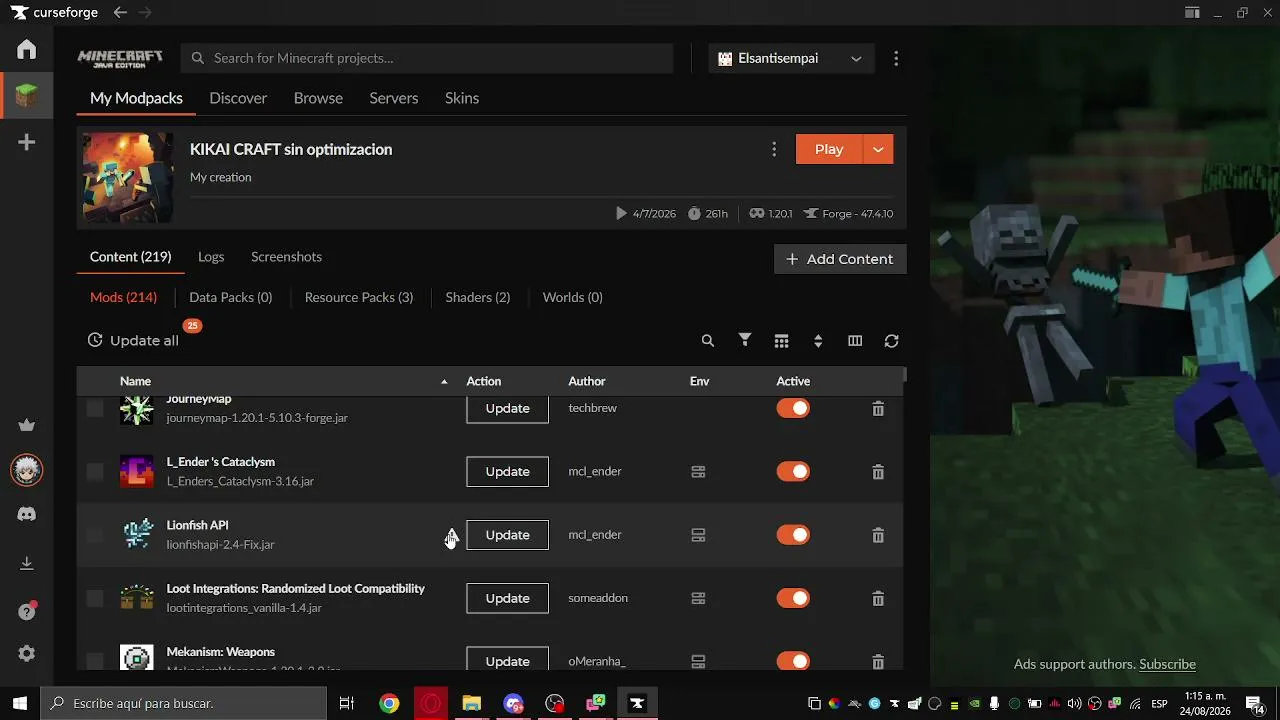Open the sort order arrows in toolbar

click(x=818, y=341)
